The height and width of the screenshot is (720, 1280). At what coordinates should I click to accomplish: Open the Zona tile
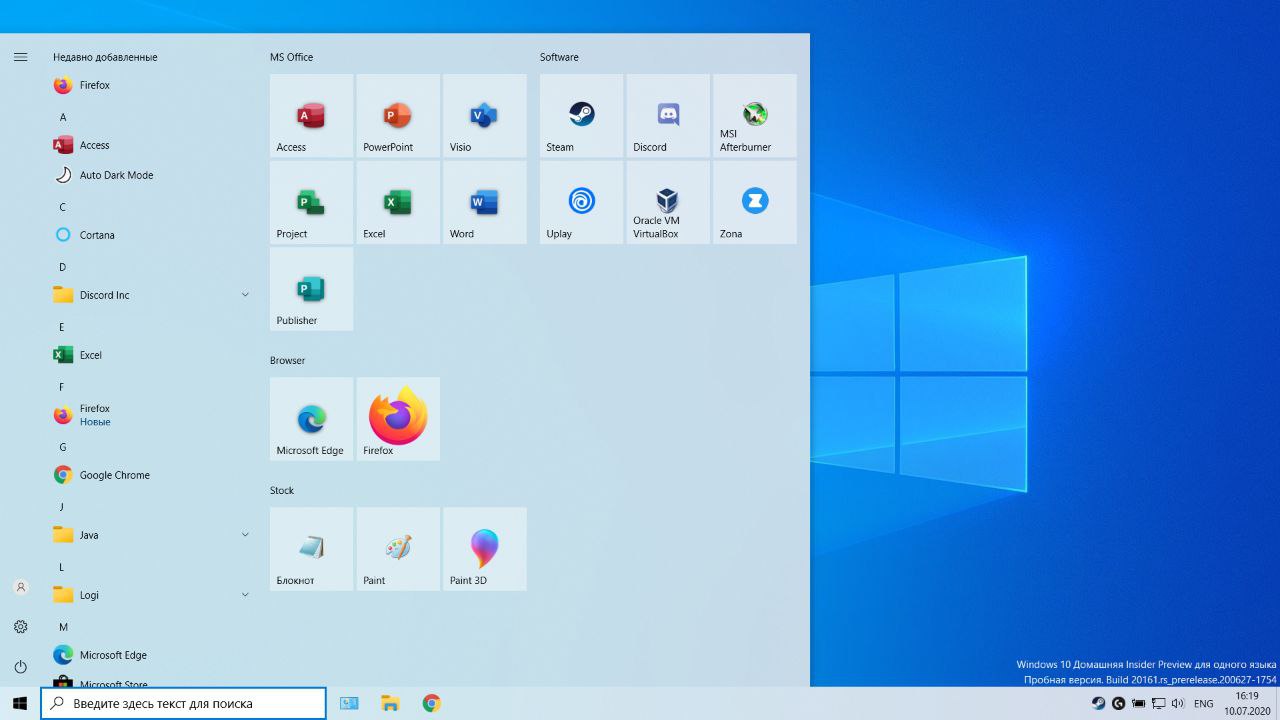(x=755, y=202)
